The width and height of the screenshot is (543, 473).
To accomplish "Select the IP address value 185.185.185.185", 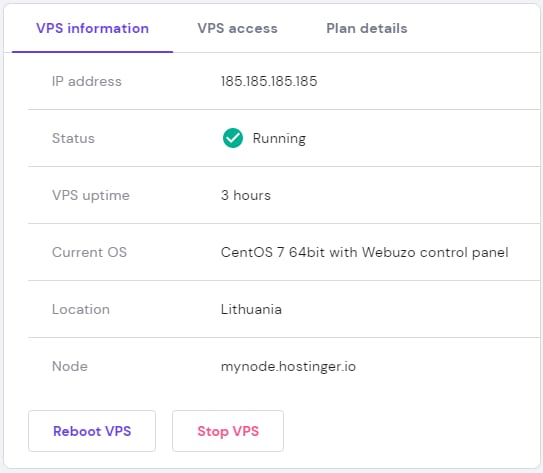I will (269, 81).
